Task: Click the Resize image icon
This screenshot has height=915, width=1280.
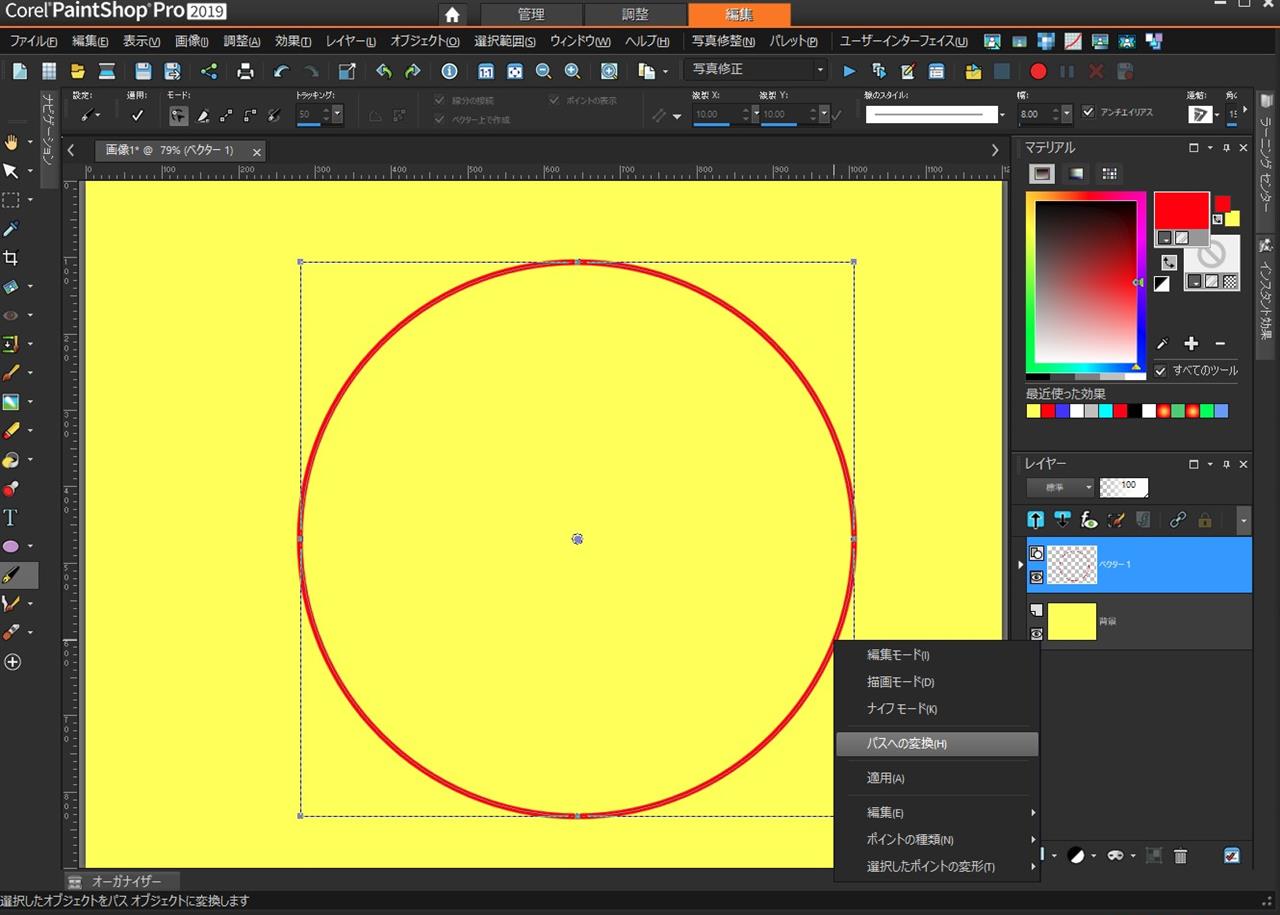Action: (x=347, y=71)
